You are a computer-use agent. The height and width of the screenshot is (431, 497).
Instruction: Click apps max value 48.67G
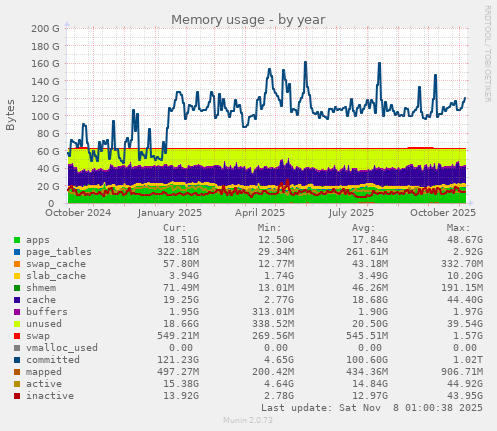(465, 240)
